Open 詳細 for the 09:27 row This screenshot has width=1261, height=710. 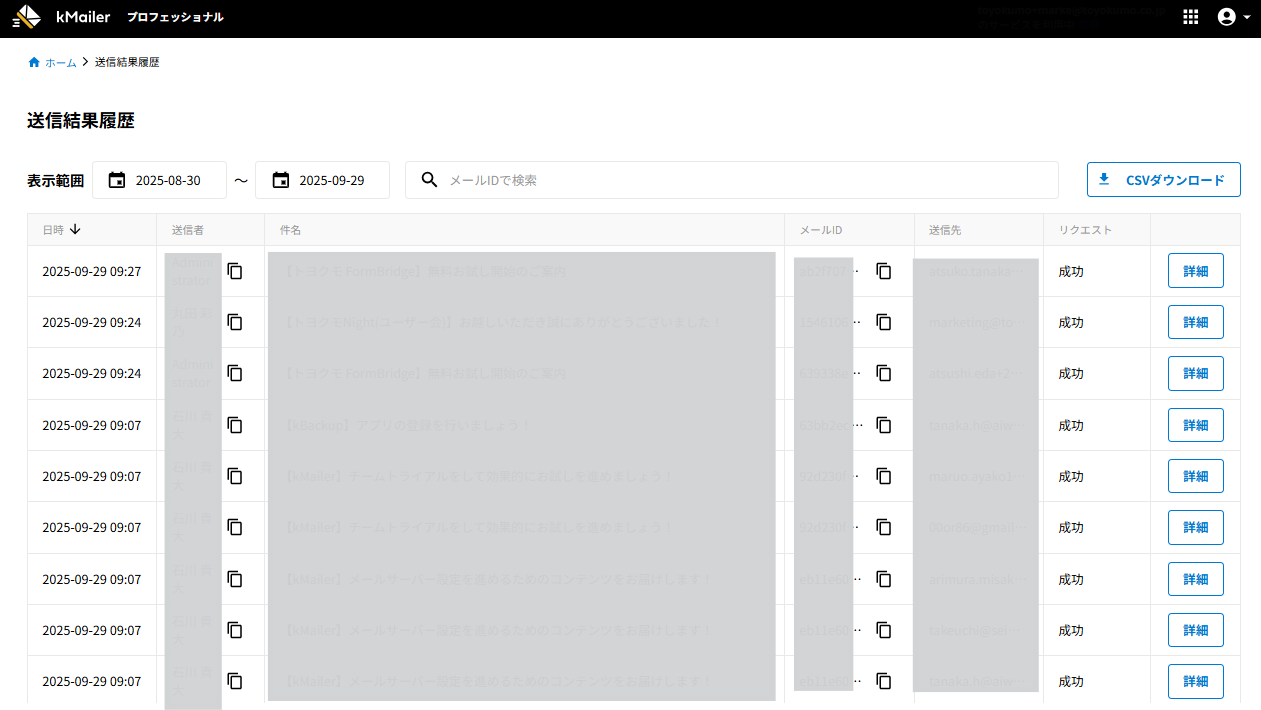pos(1195,271)
